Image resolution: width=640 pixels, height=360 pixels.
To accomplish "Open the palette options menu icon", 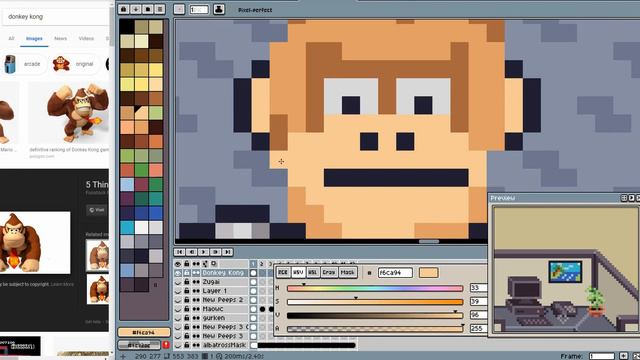I will click(x=160, y=9).
